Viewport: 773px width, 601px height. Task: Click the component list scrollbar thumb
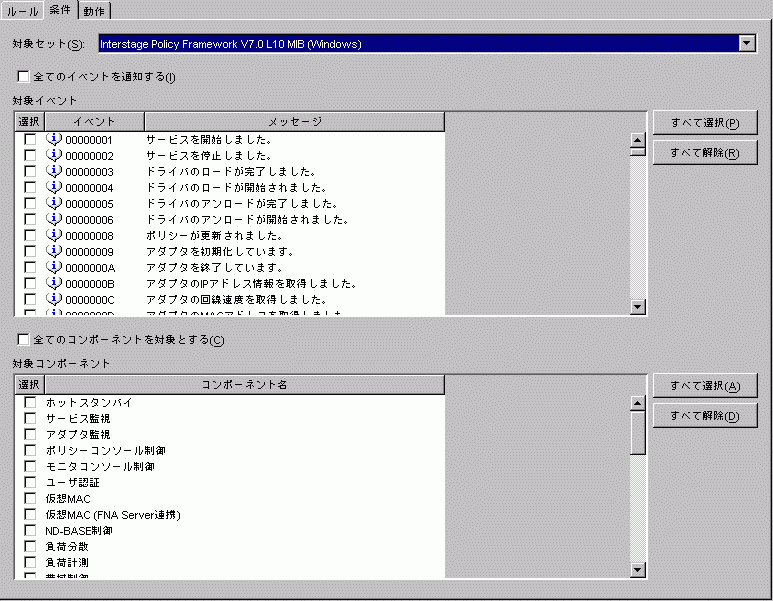[637, 433]
